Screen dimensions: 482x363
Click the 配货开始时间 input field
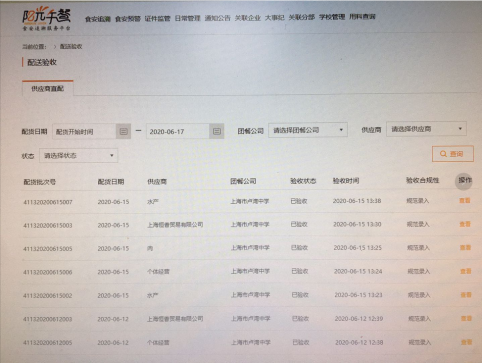click(x=84, y=132)
